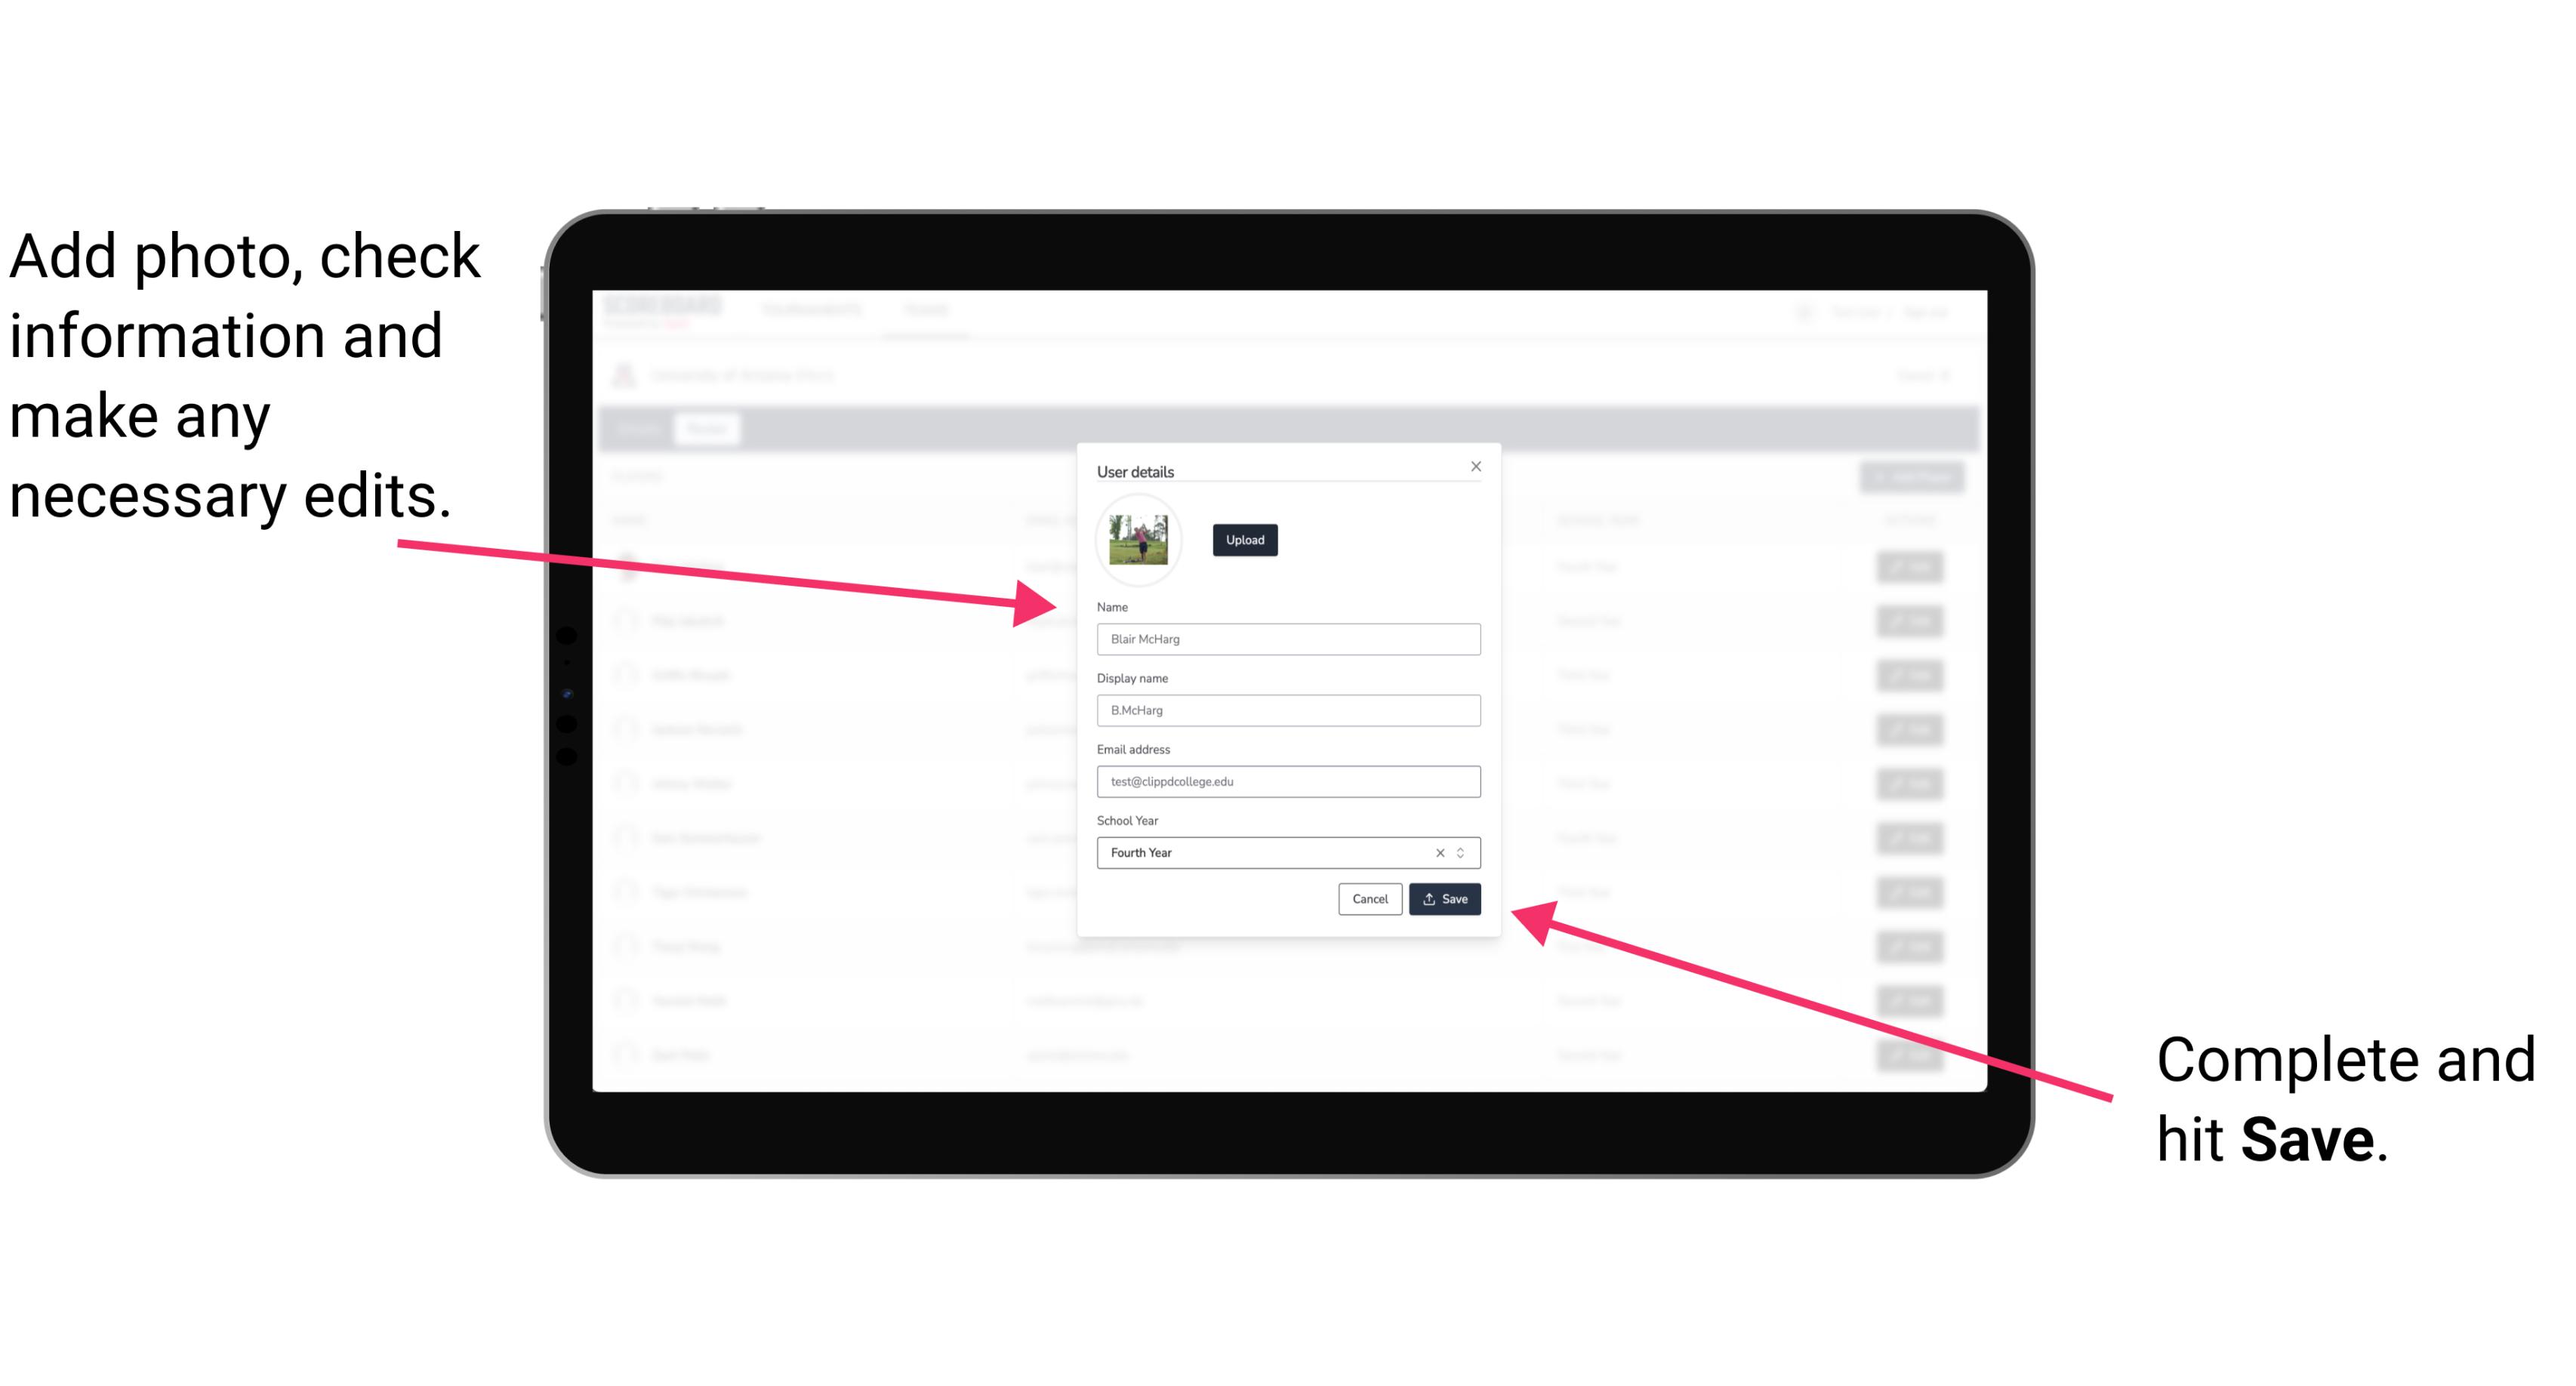Viewport: 2576px width, 1386px height.
Task: Open the School Year selector chevron
Action: (1465, 852)
